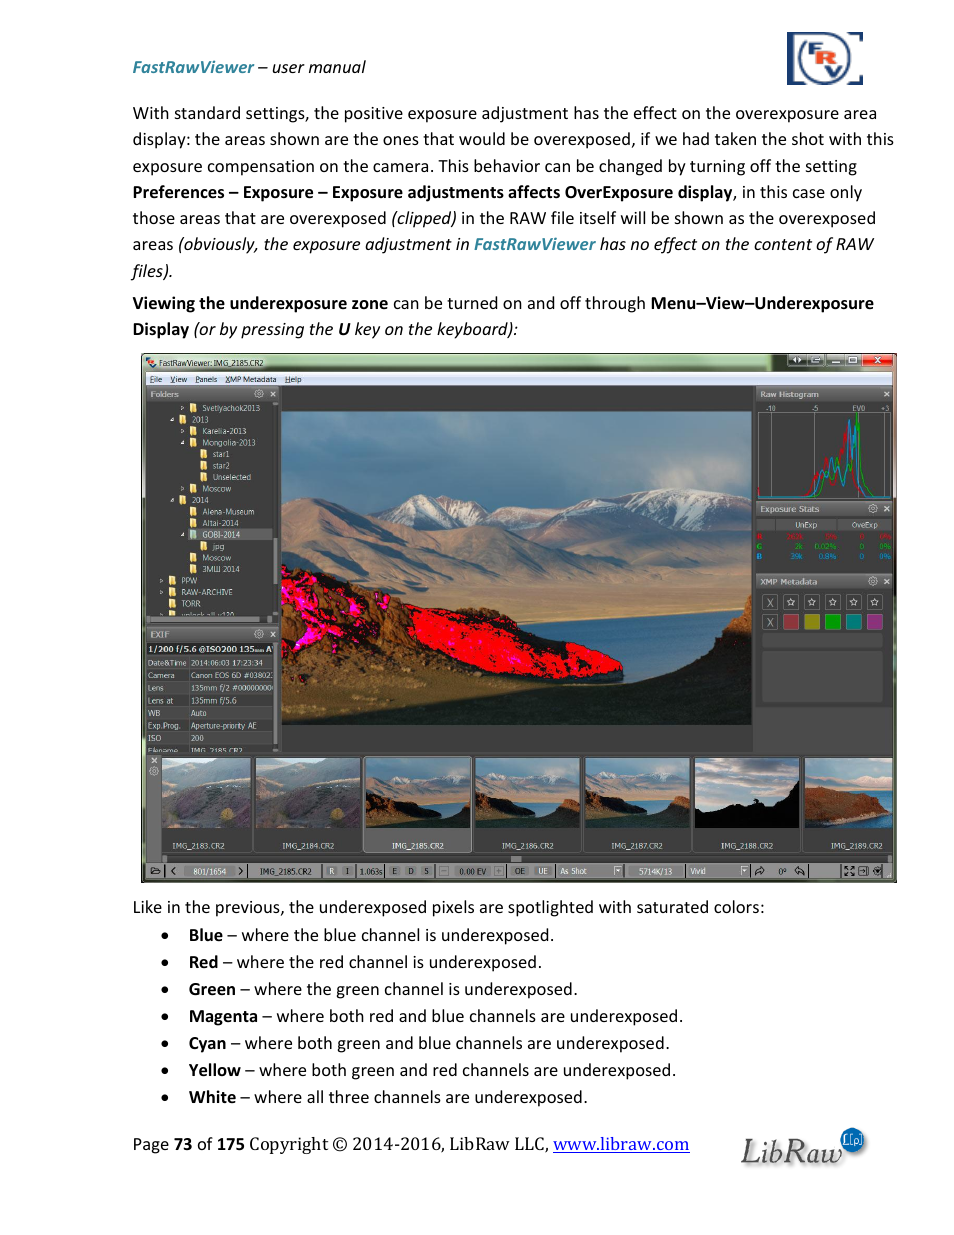The width and height of the screenshot is (954, 1235).
Task: Open the As Shot white balance dropdown
Action: pyautogui.click(x=590, y=871)
